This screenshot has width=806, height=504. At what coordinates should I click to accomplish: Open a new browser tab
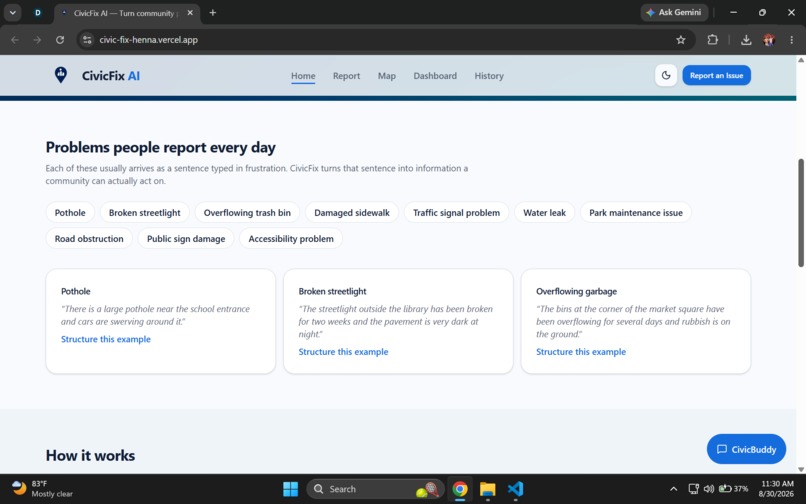pos(213,13)
